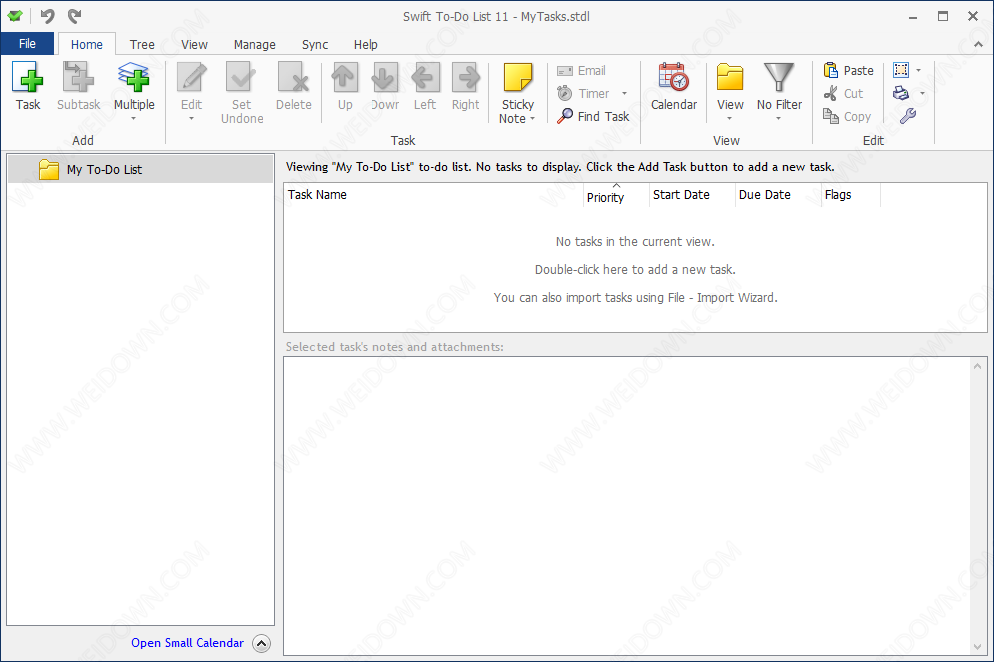This screenshot has height=662, width=994.
Task: Click the Undo arrow in title bar
Action: (47, 16)
